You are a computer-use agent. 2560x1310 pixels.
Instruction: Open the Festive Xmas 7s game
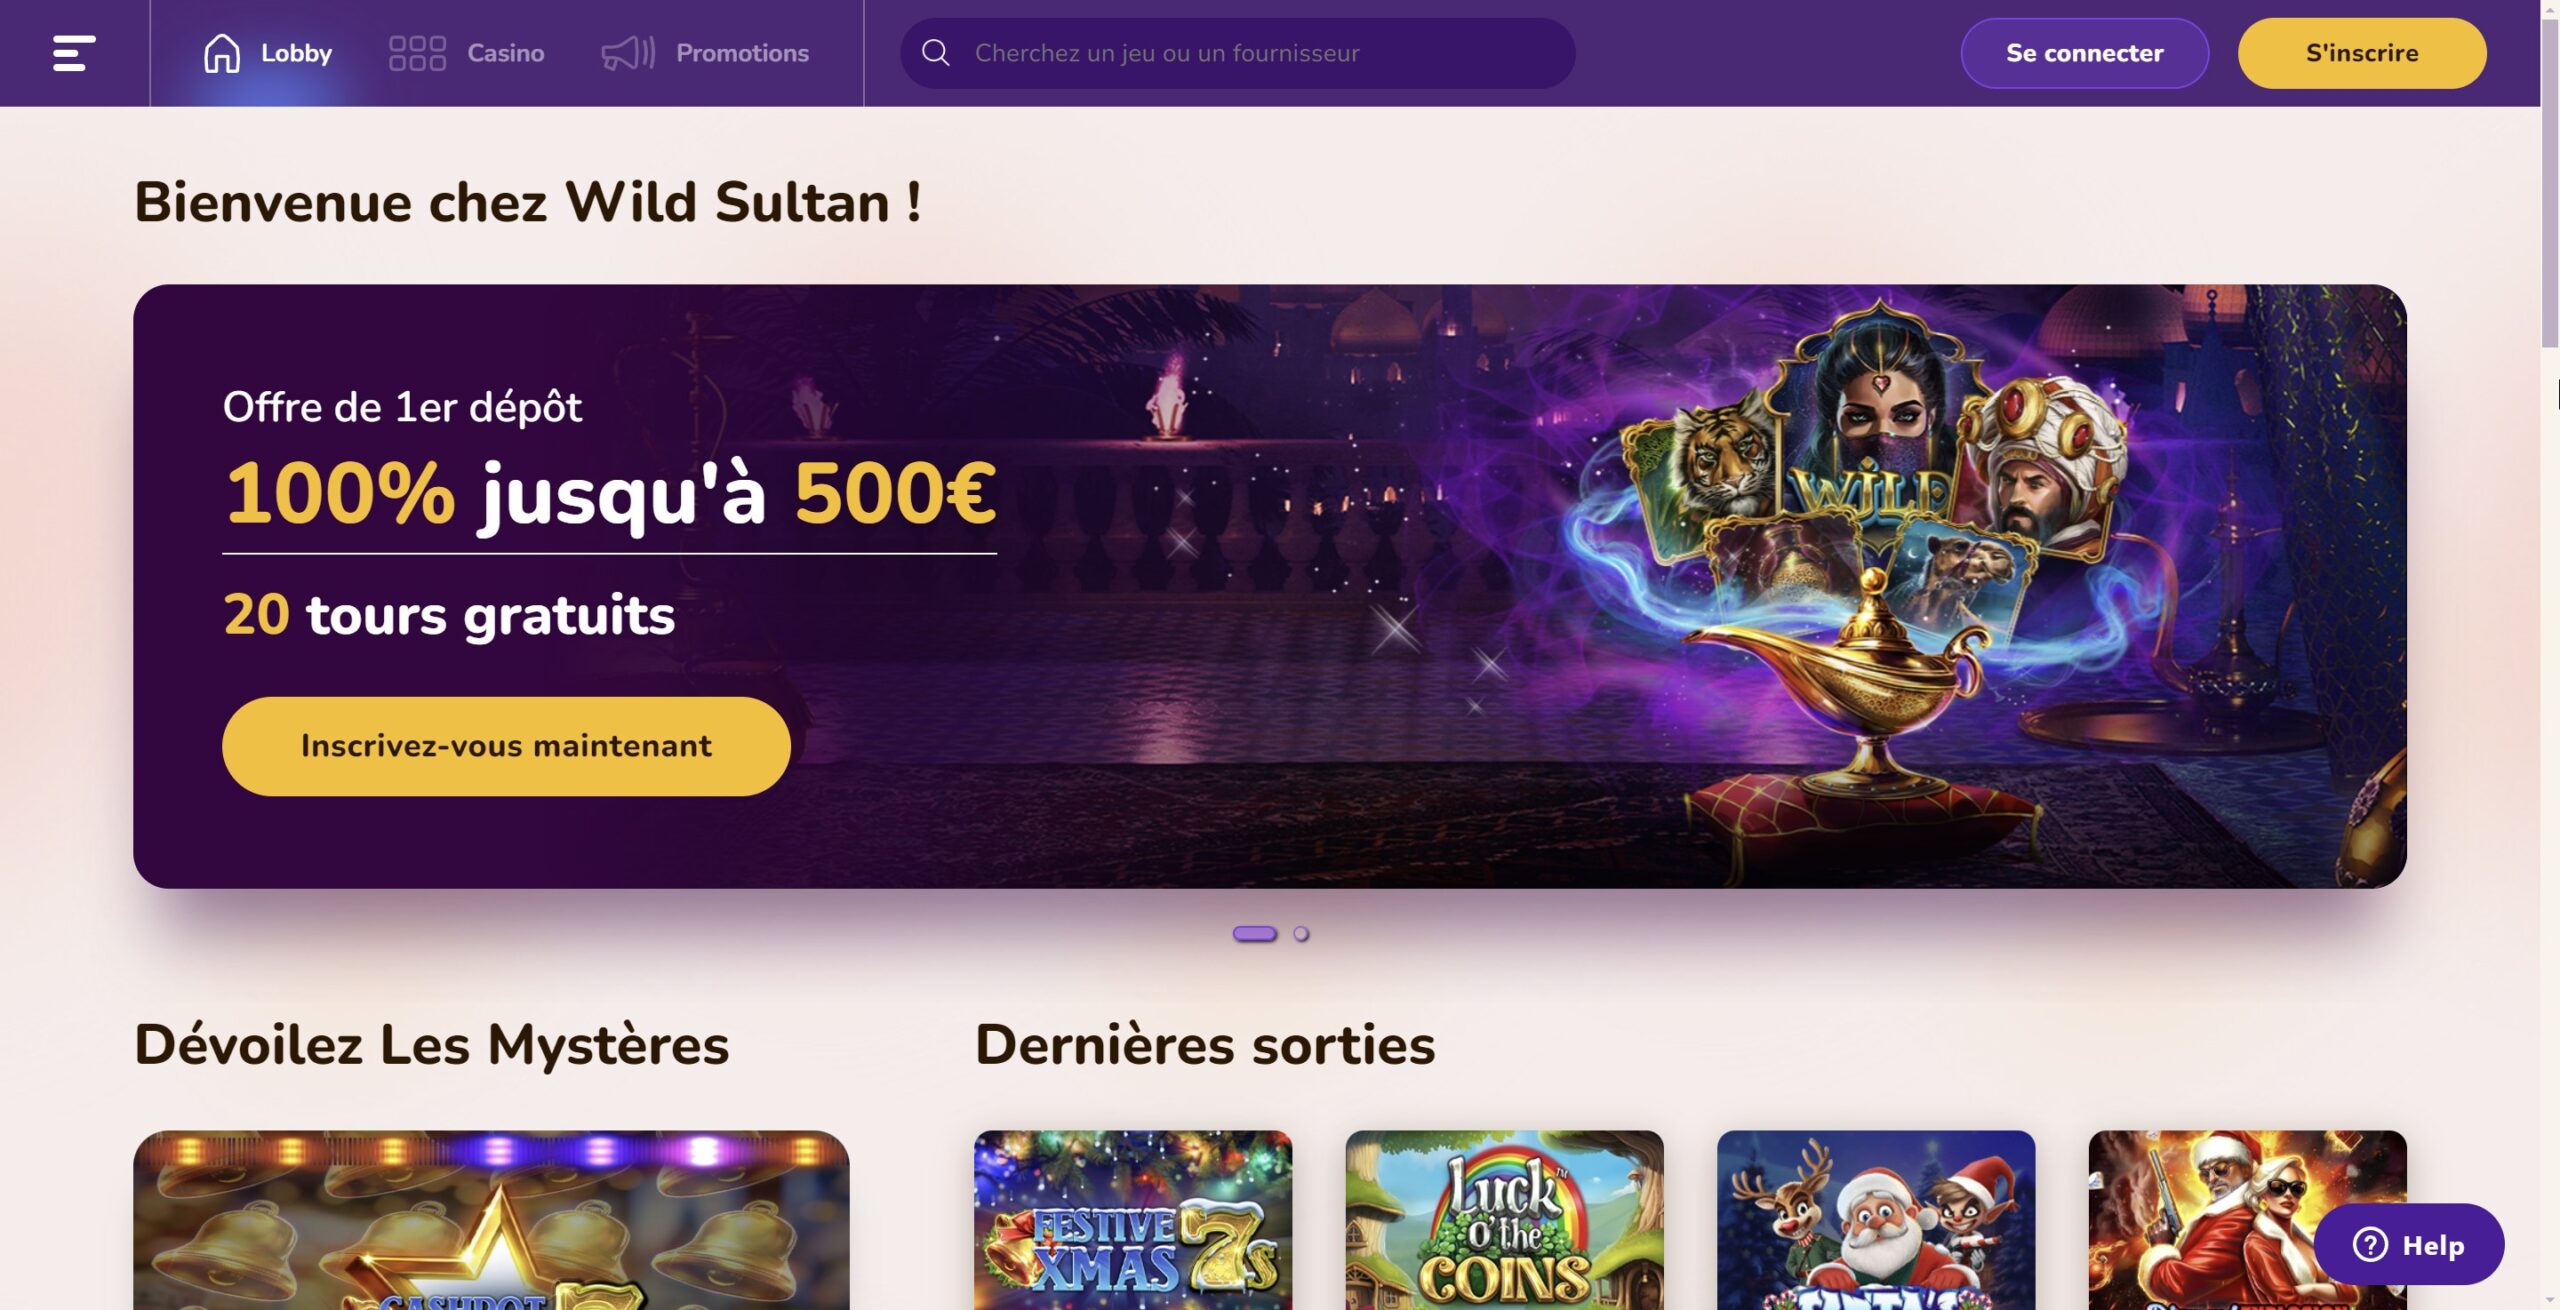pos(1133,1220)
